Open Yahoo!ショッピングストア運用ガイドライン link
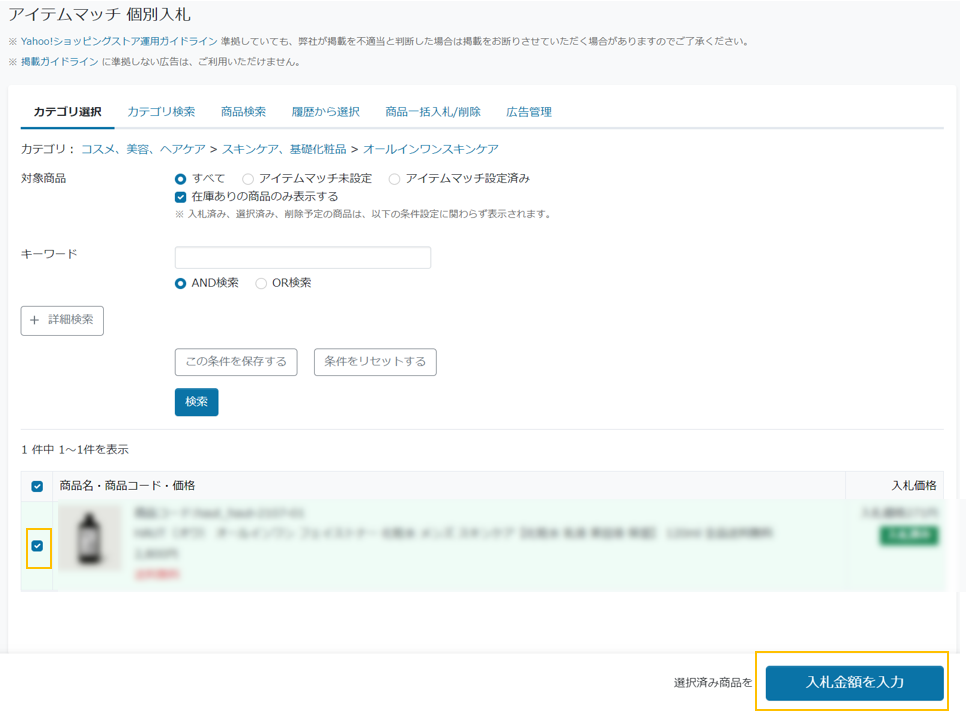Screen dimensions: 966x727 pos(119,41)
